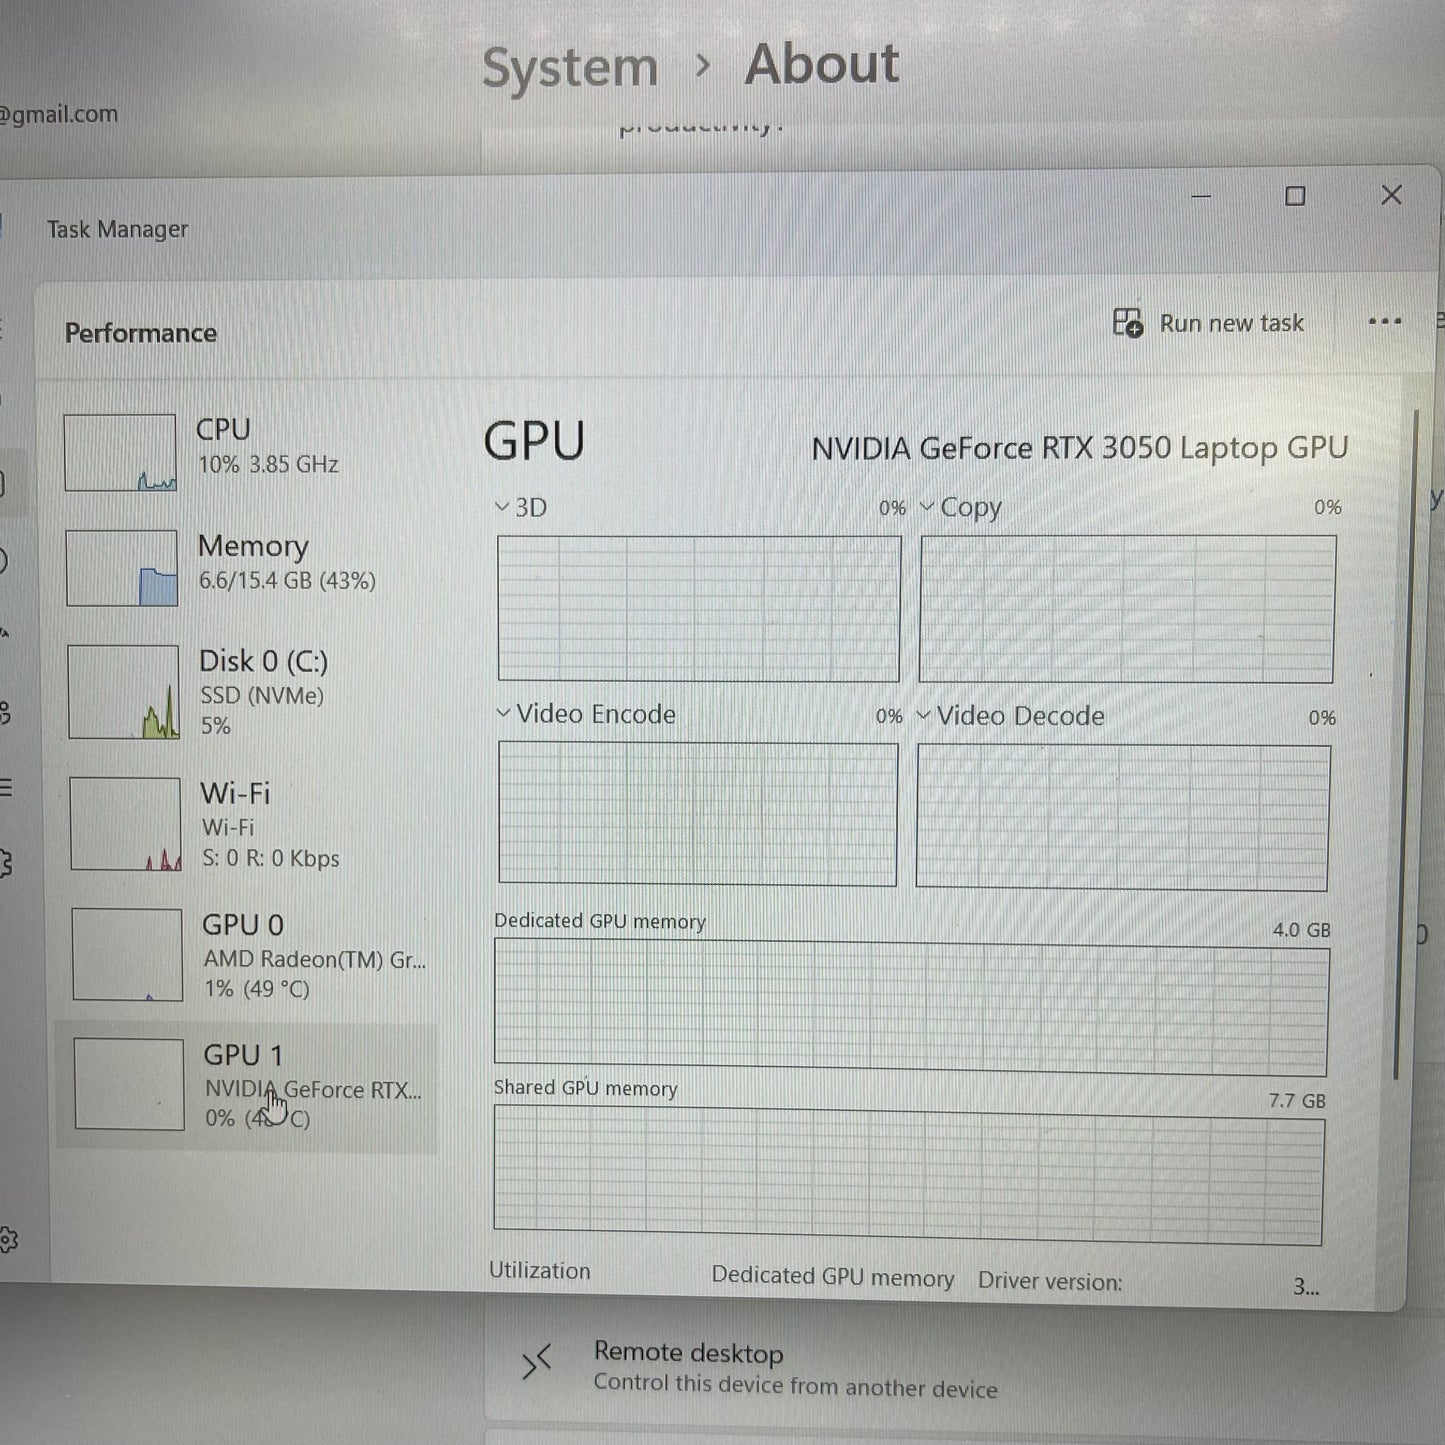The height and width of the screenshot is (1445, 1445).
Task: Open the ellipsis more-options menu
Action: (x=1385, y=322)
